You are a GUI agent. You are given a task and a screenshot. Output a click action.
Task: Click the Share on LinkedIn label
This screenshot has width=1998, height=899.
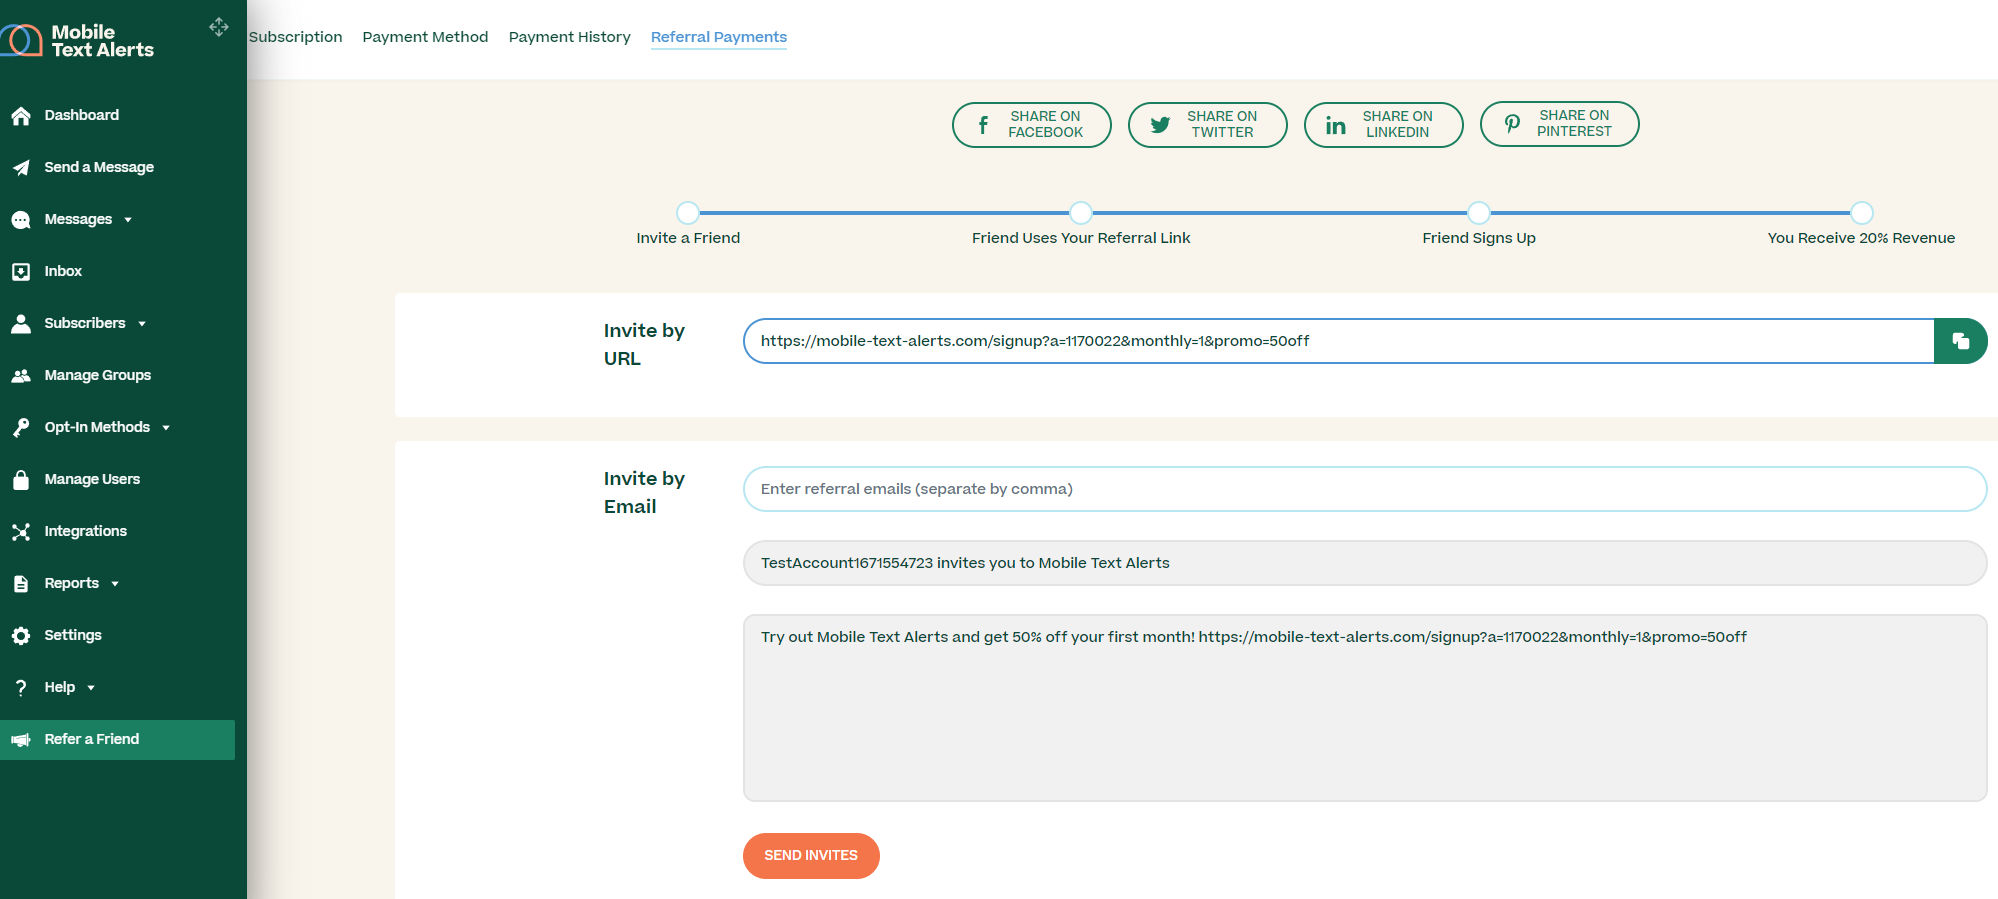click(1397, 125)
